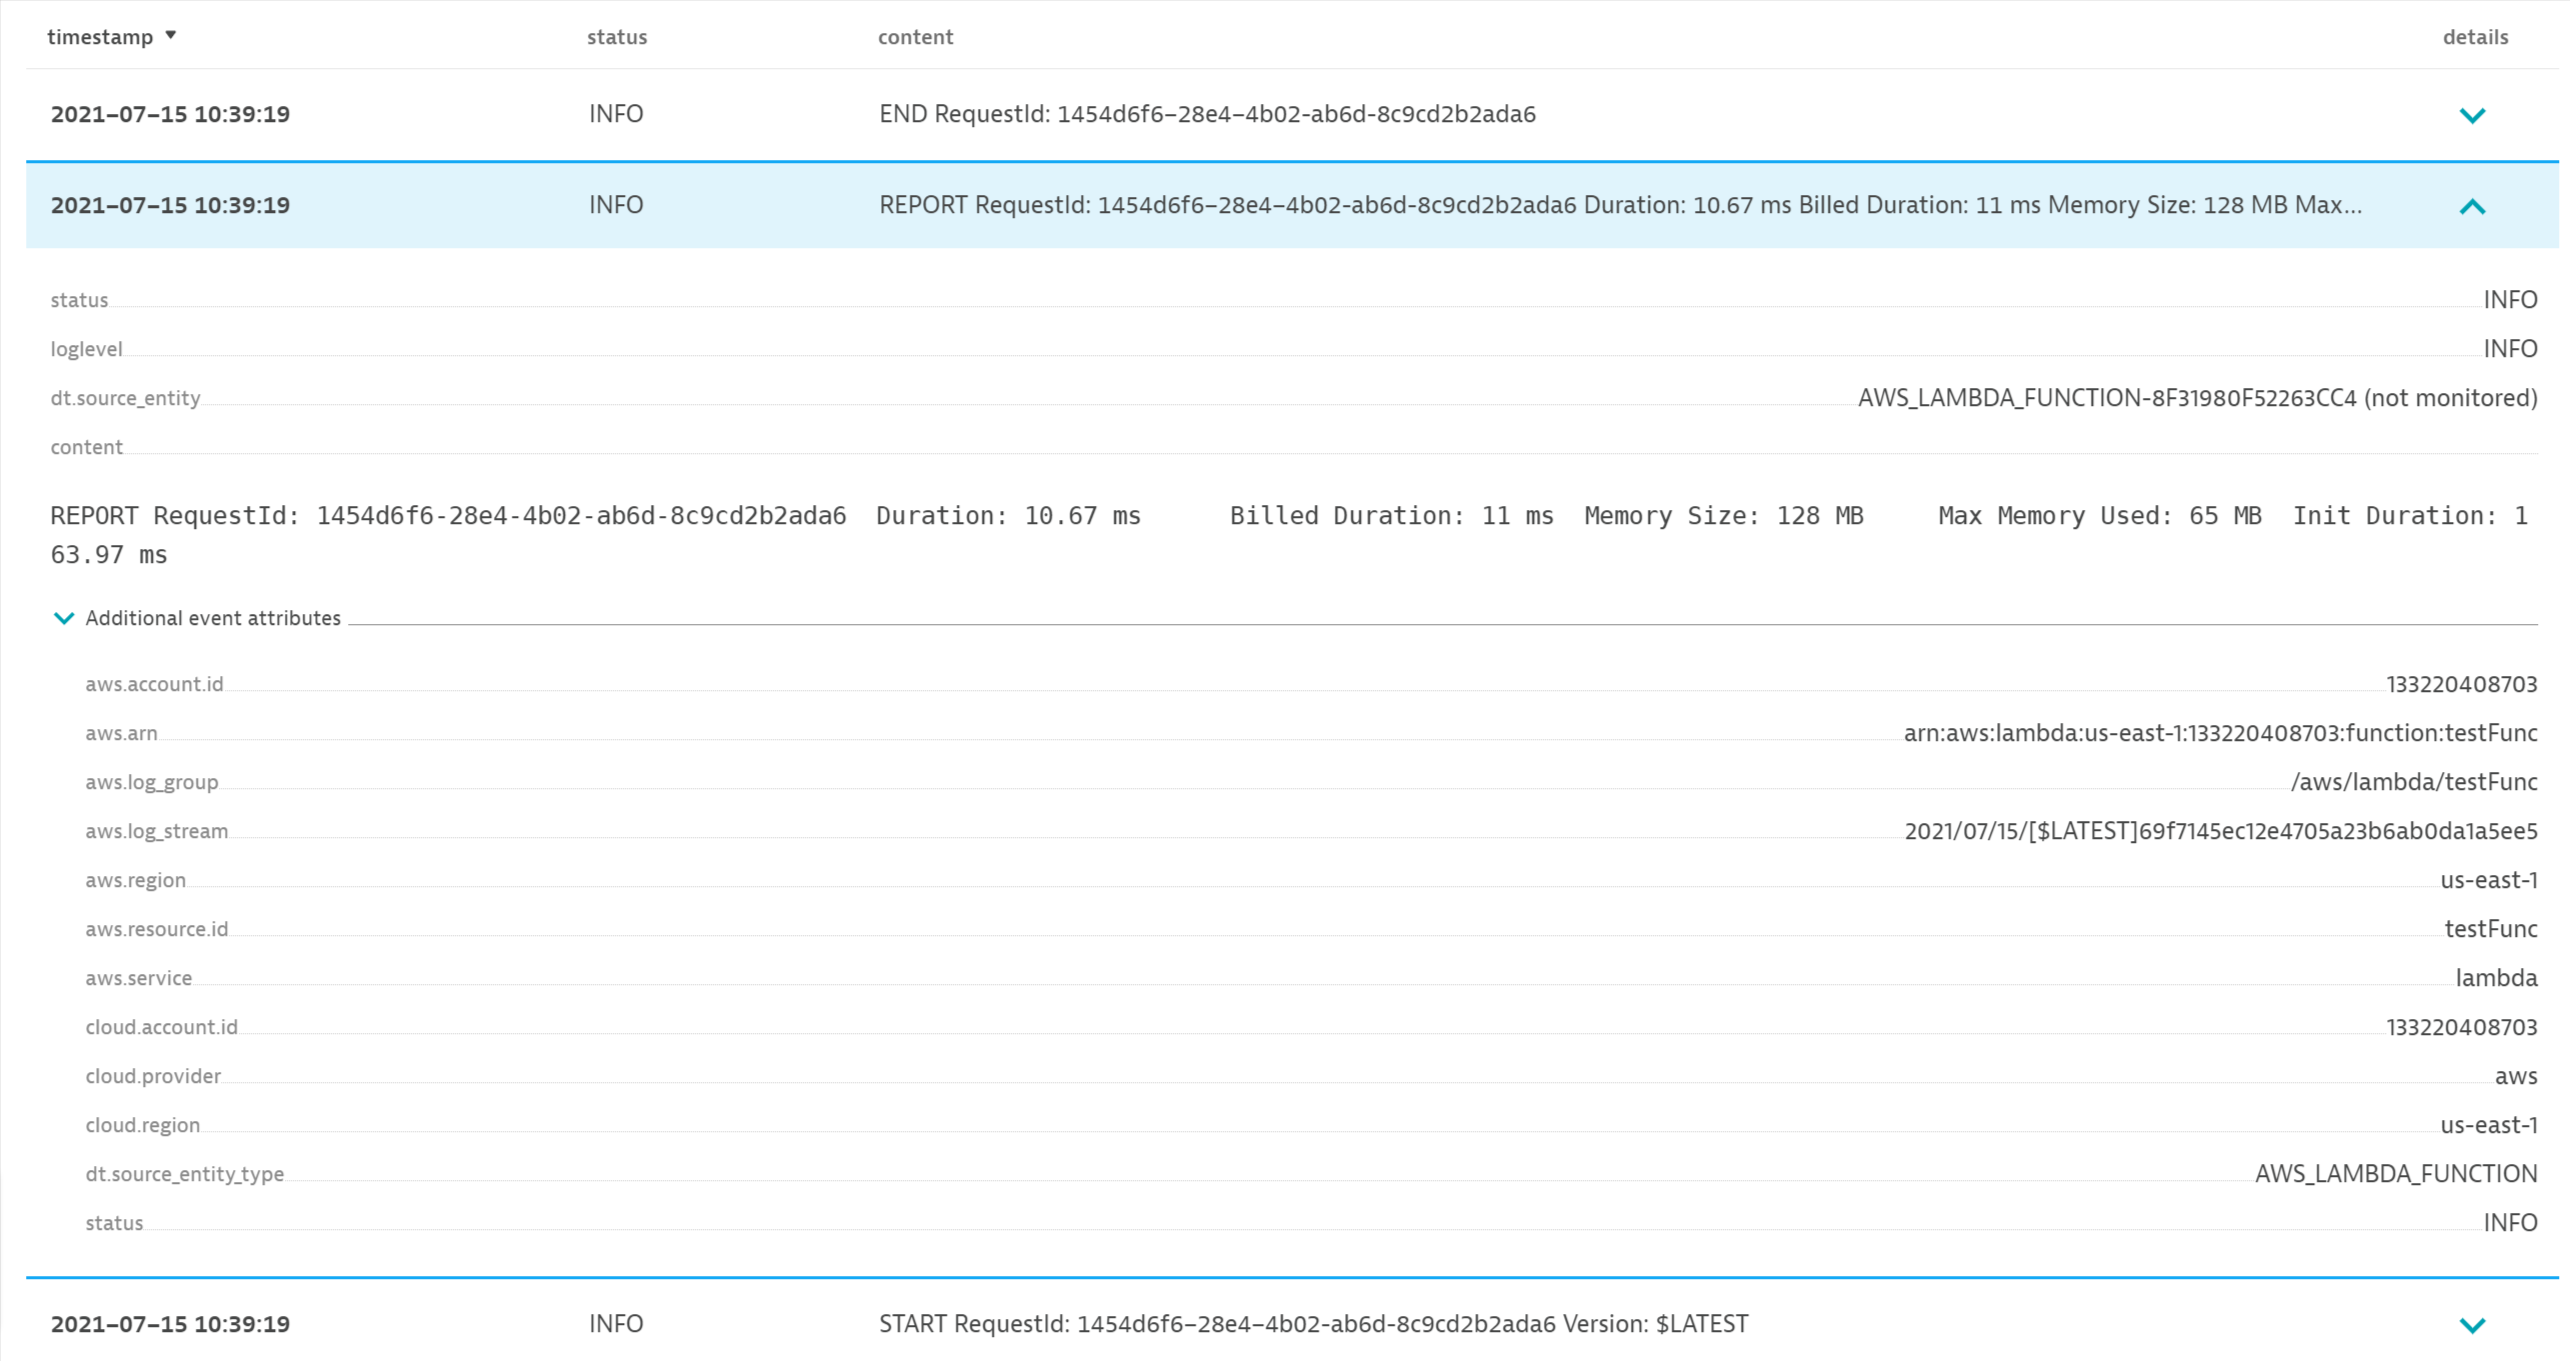
Task: Click the status column header
Action: tap(616, 37)
